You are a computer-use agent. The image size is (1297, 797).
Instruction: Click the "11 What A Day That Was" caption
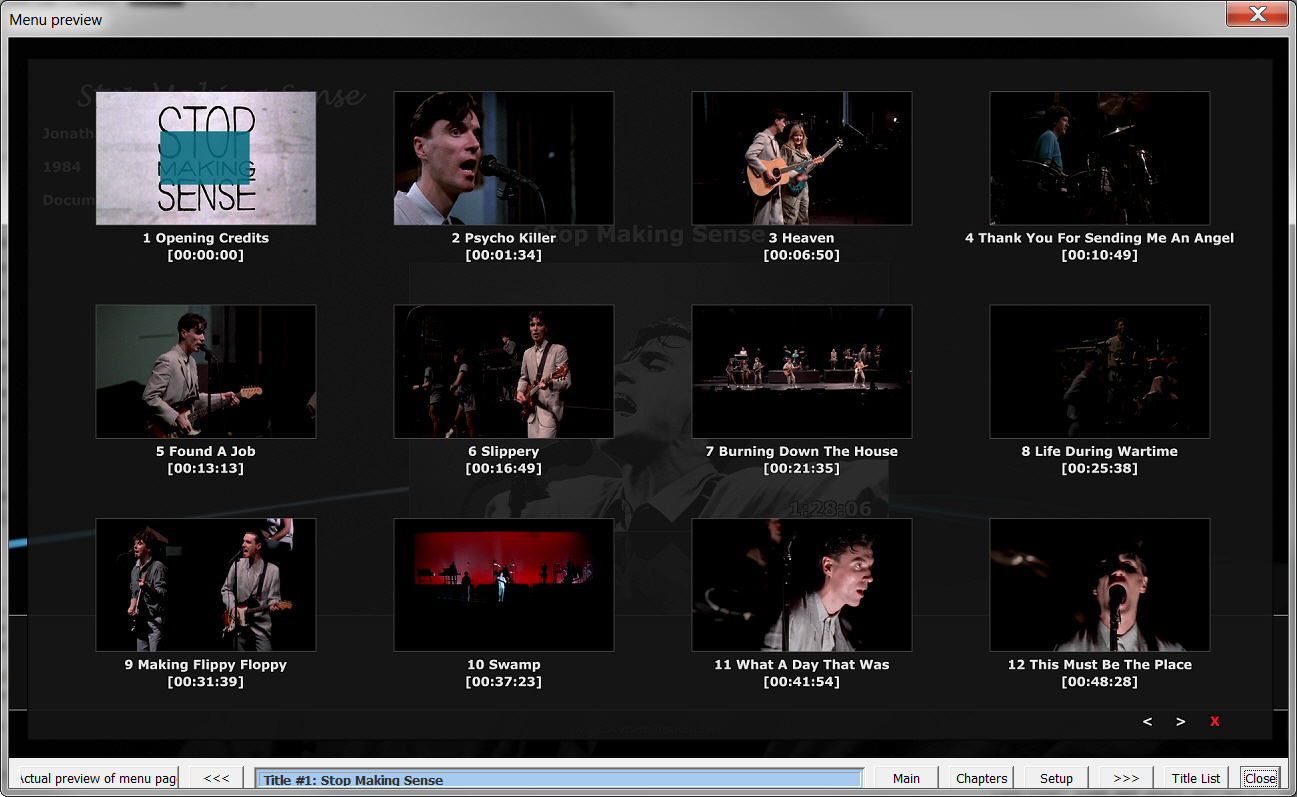[802, 664]
